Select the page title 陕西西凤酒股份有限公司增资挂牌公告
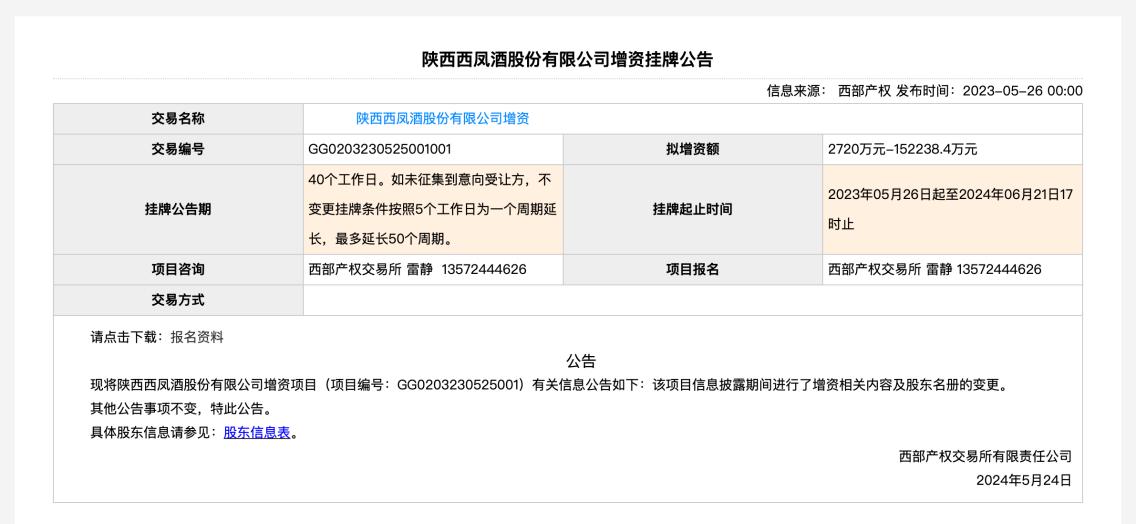The width and height of the screenshot is (1136, 524). pyautogui.click(x=567, y=59)
